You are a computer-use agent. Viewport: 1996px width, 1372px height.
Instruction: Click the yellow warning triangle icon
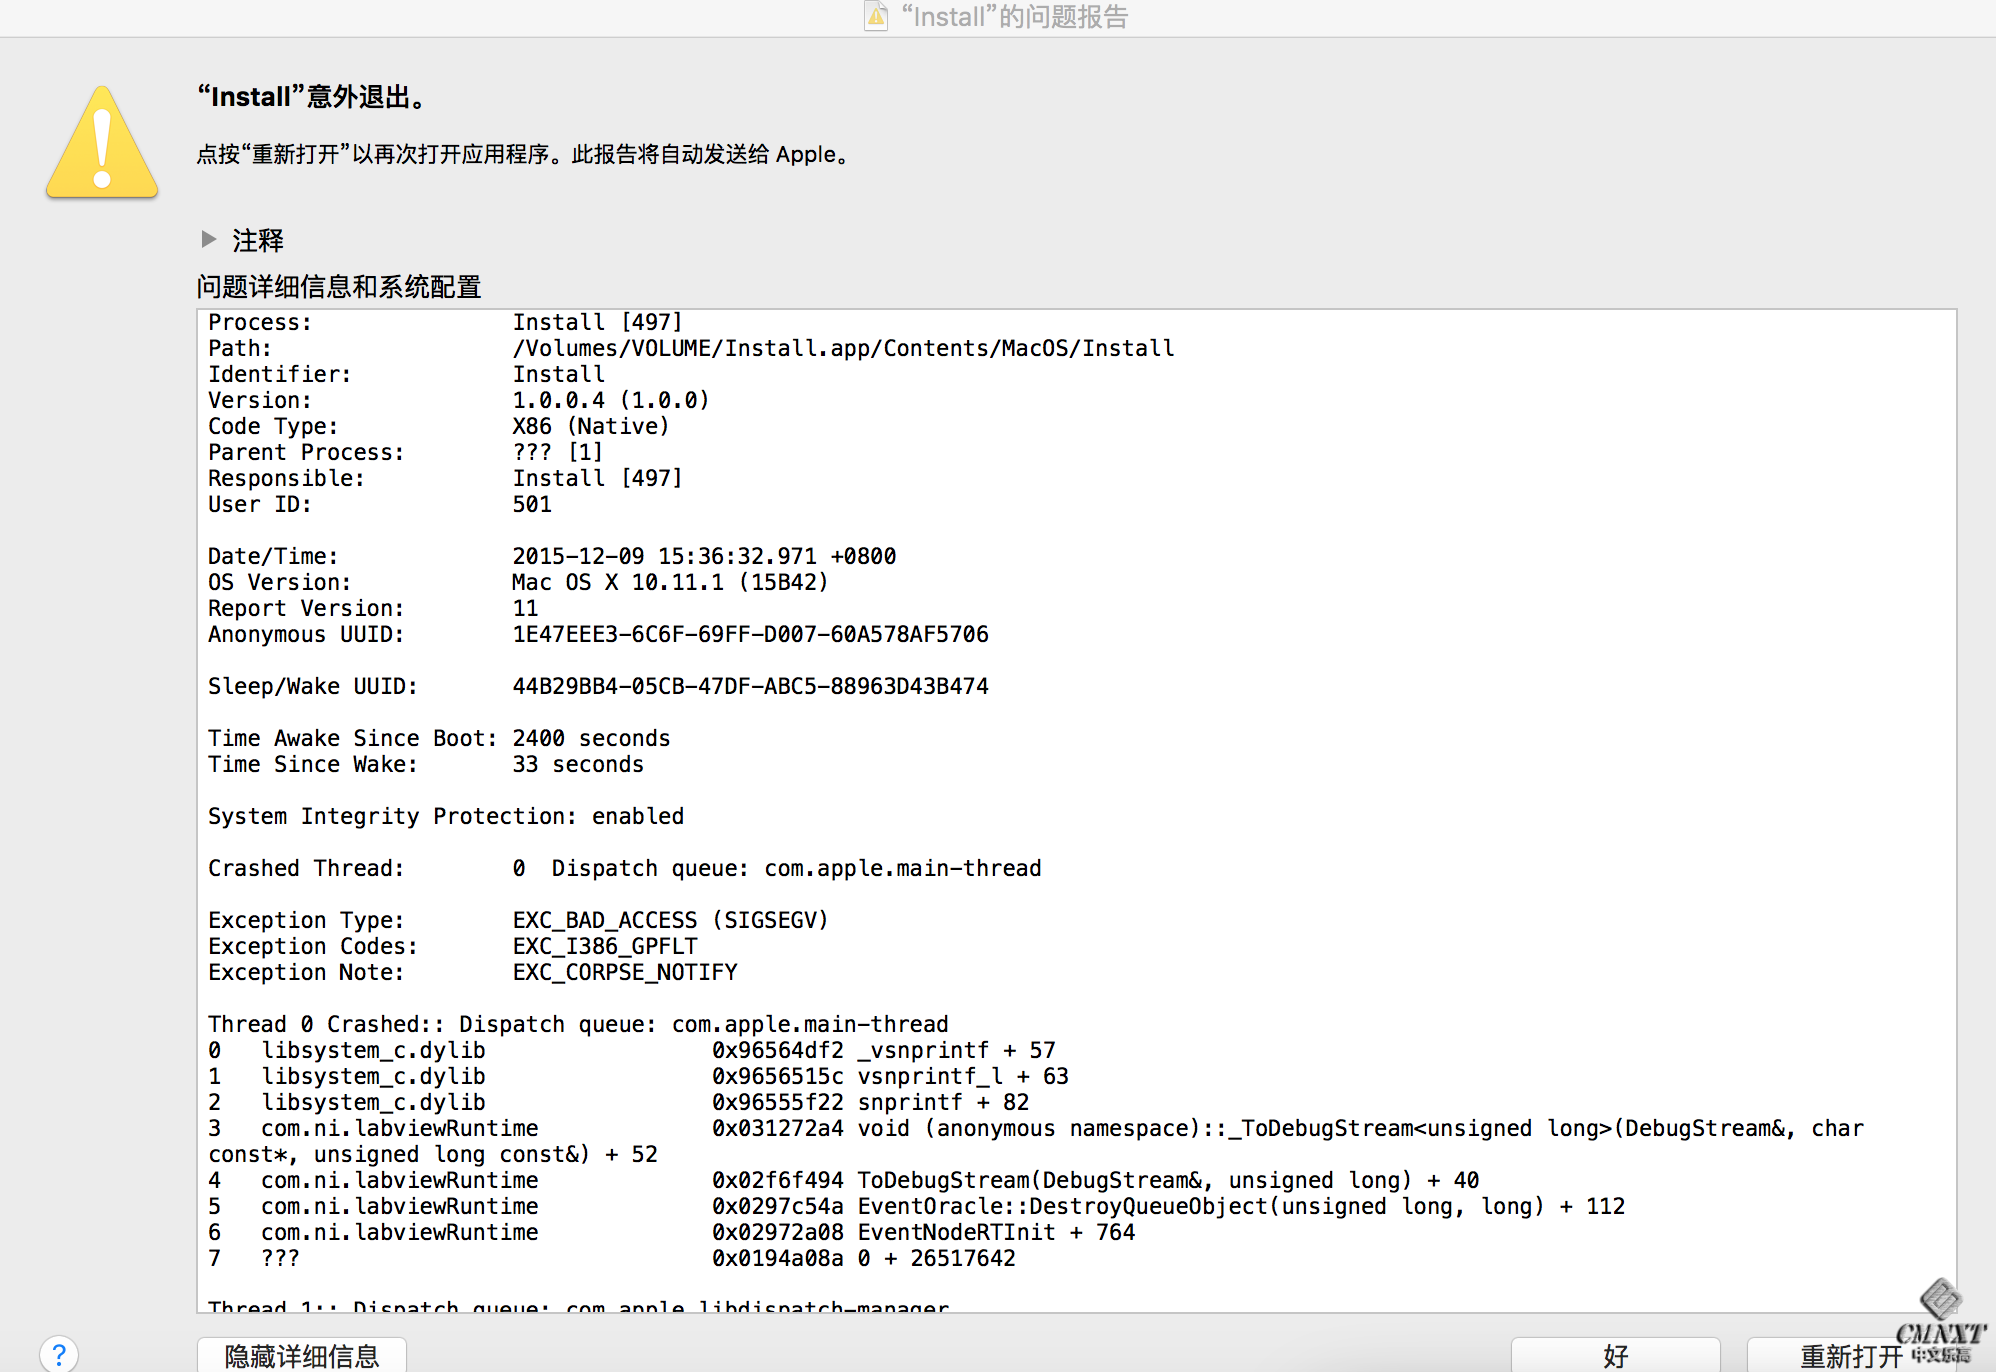102,143
